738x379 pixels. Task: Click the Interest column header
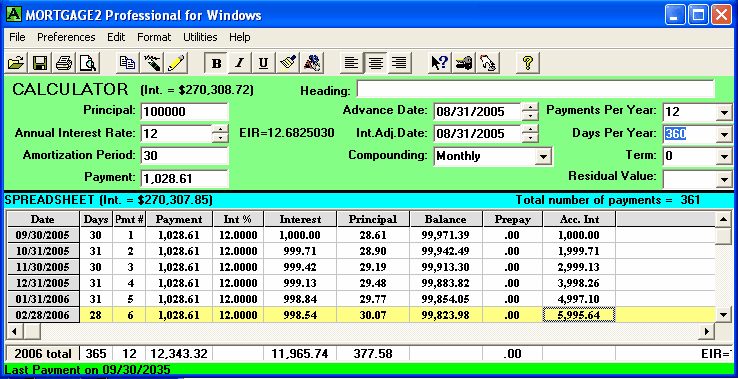[300, 219]
